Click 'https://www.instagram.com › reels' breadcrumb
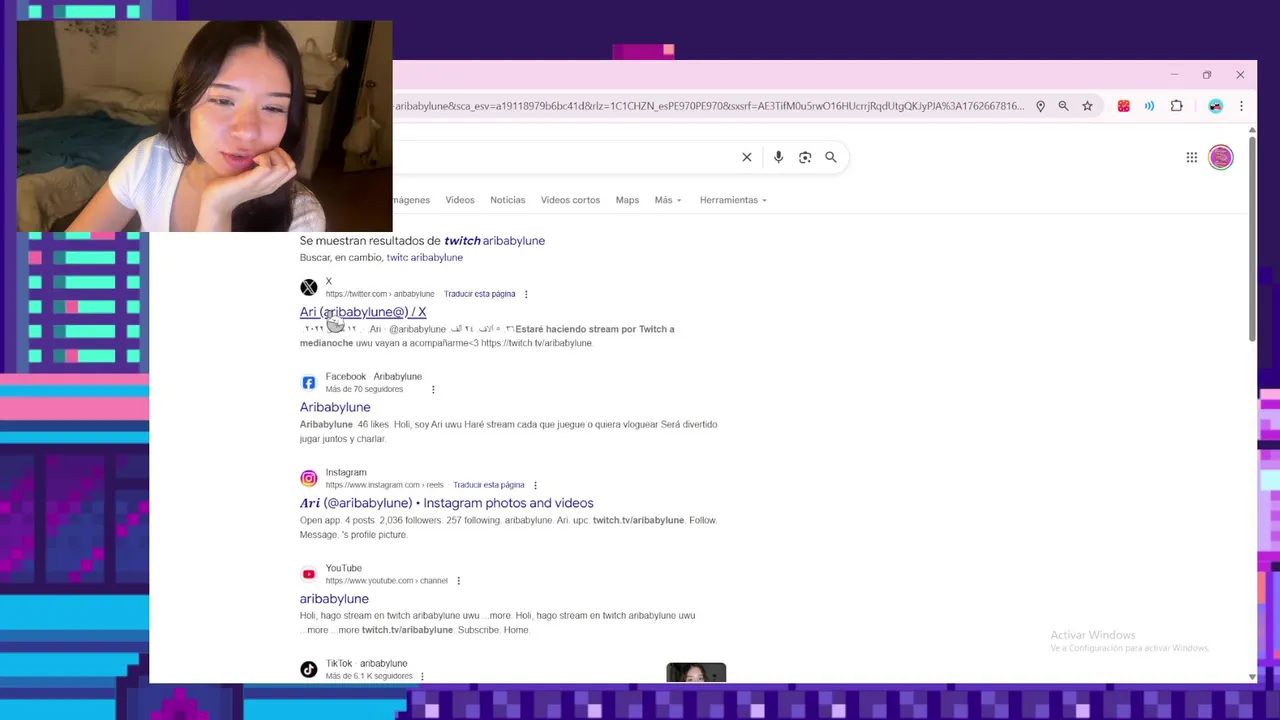 384,485
